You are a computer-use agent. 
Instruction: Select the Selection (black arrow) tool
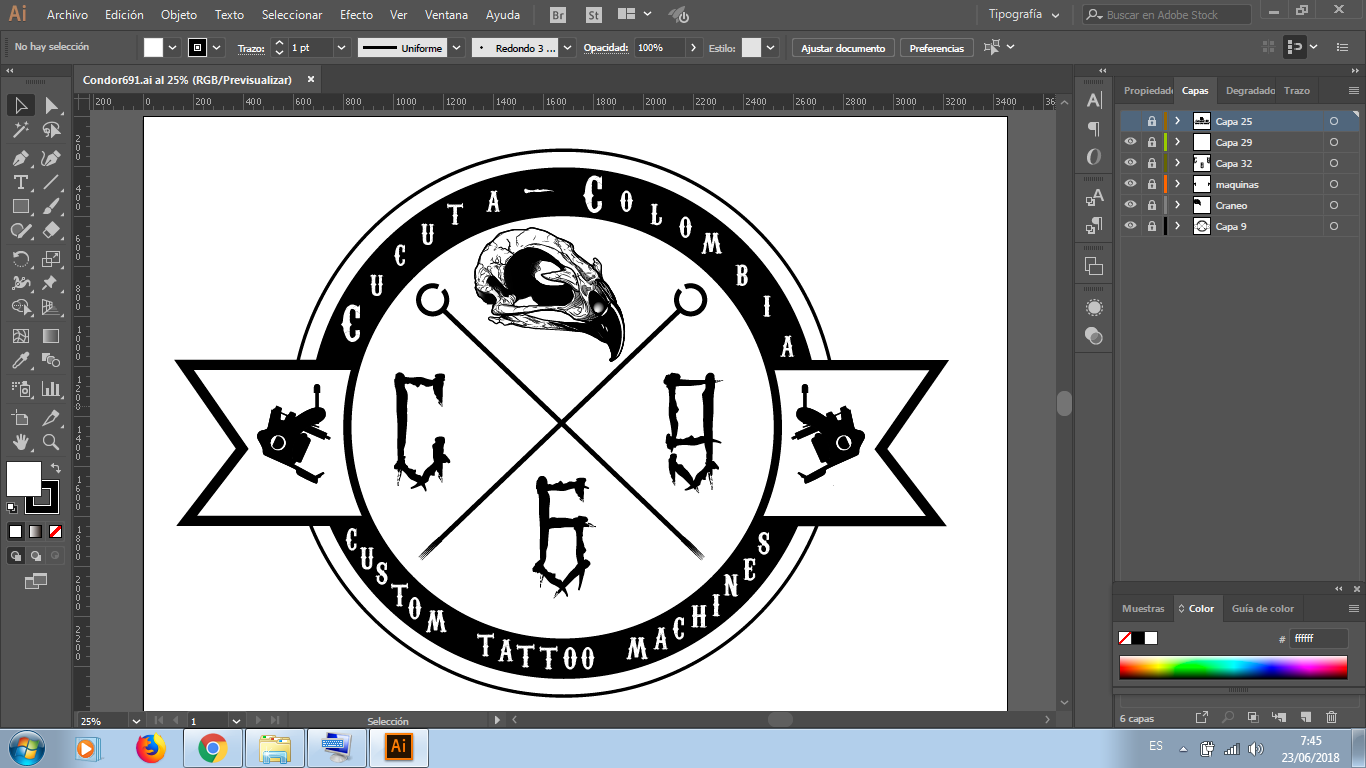coord(20,105)
